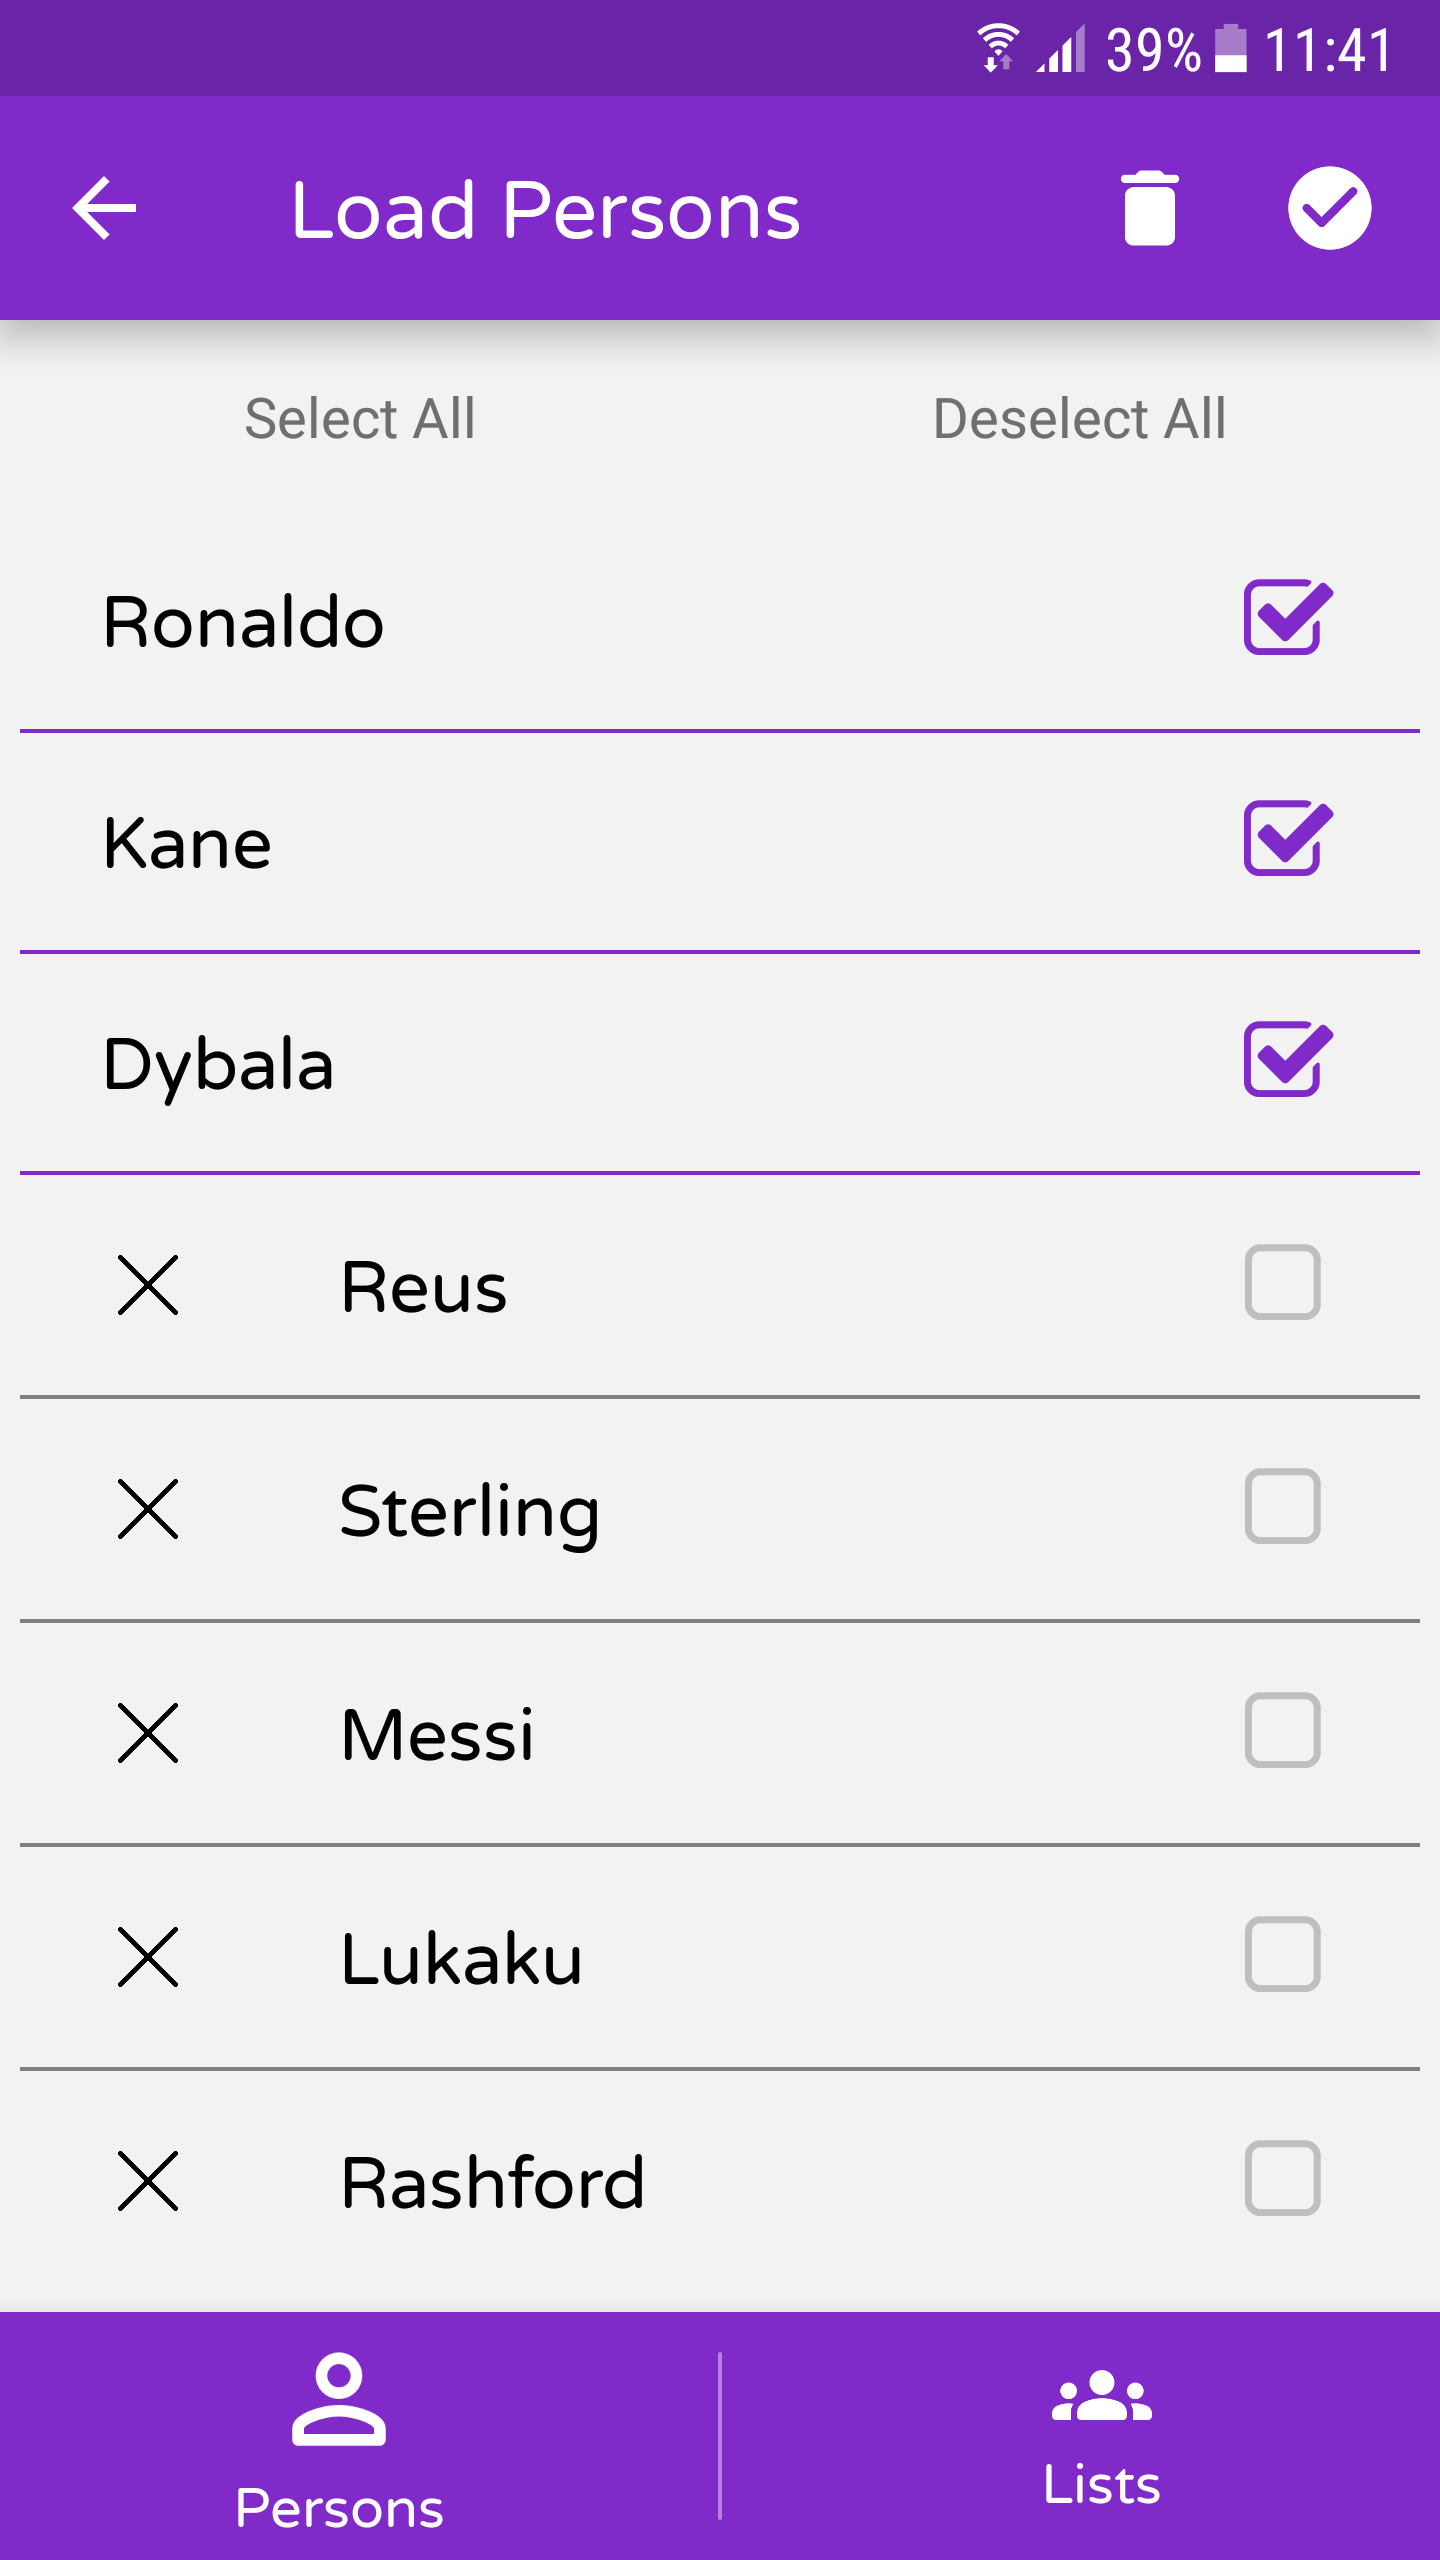Remove Sterling using the X icon

148,1509
